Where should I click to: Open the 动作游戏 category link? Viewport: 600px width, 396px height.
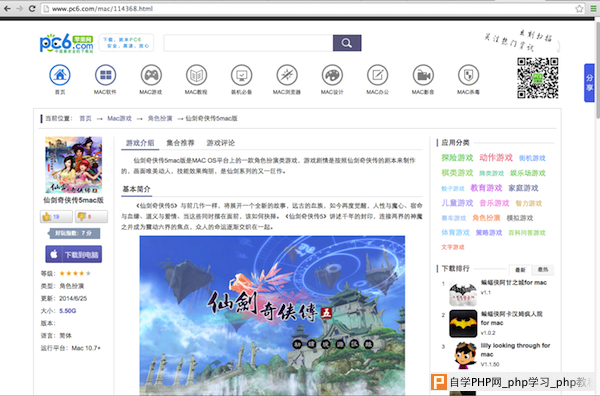click(496, 158)
